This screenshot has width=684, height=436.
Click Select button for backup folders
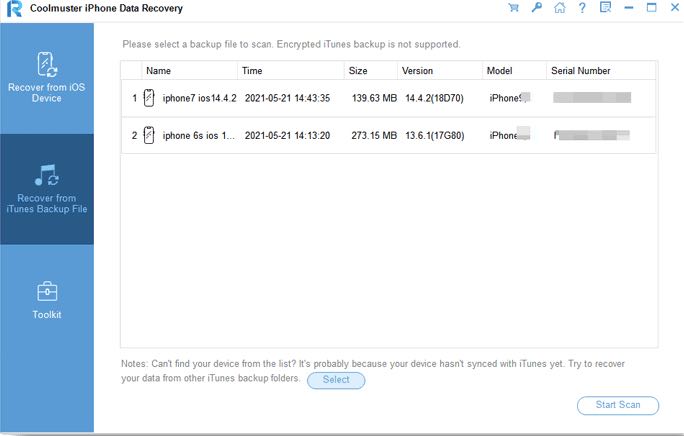[336, 380]
